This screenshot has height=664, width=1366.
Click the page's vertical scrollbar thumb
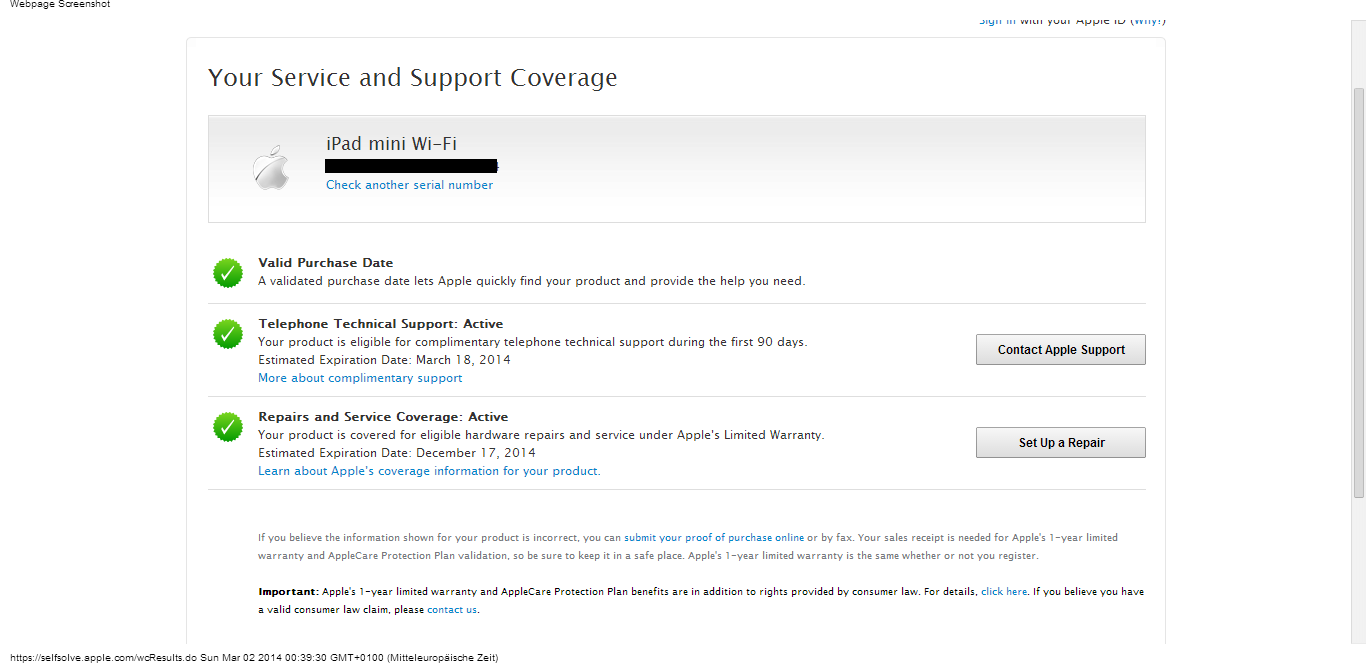pyautogui.click(x=1358, y=290)
